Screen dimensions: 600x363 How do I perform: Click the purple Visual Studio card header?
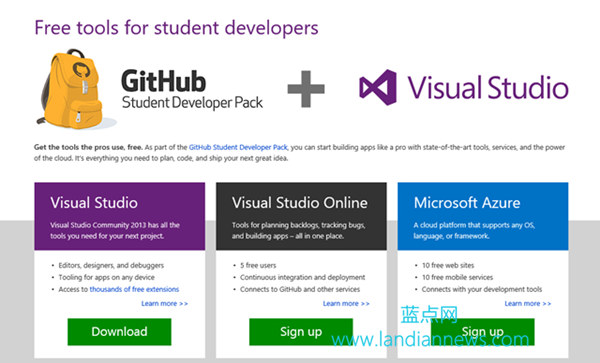(119, 216)
